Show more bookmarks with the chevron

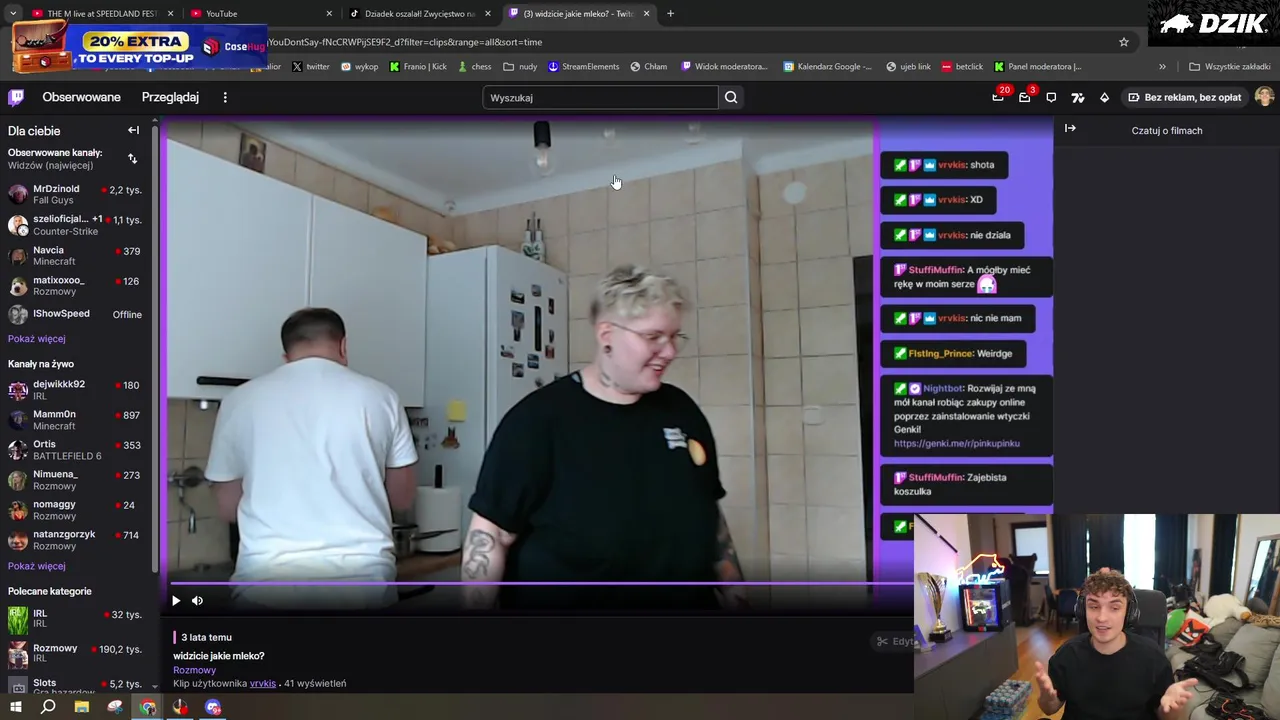click(x=1162, y=67)
